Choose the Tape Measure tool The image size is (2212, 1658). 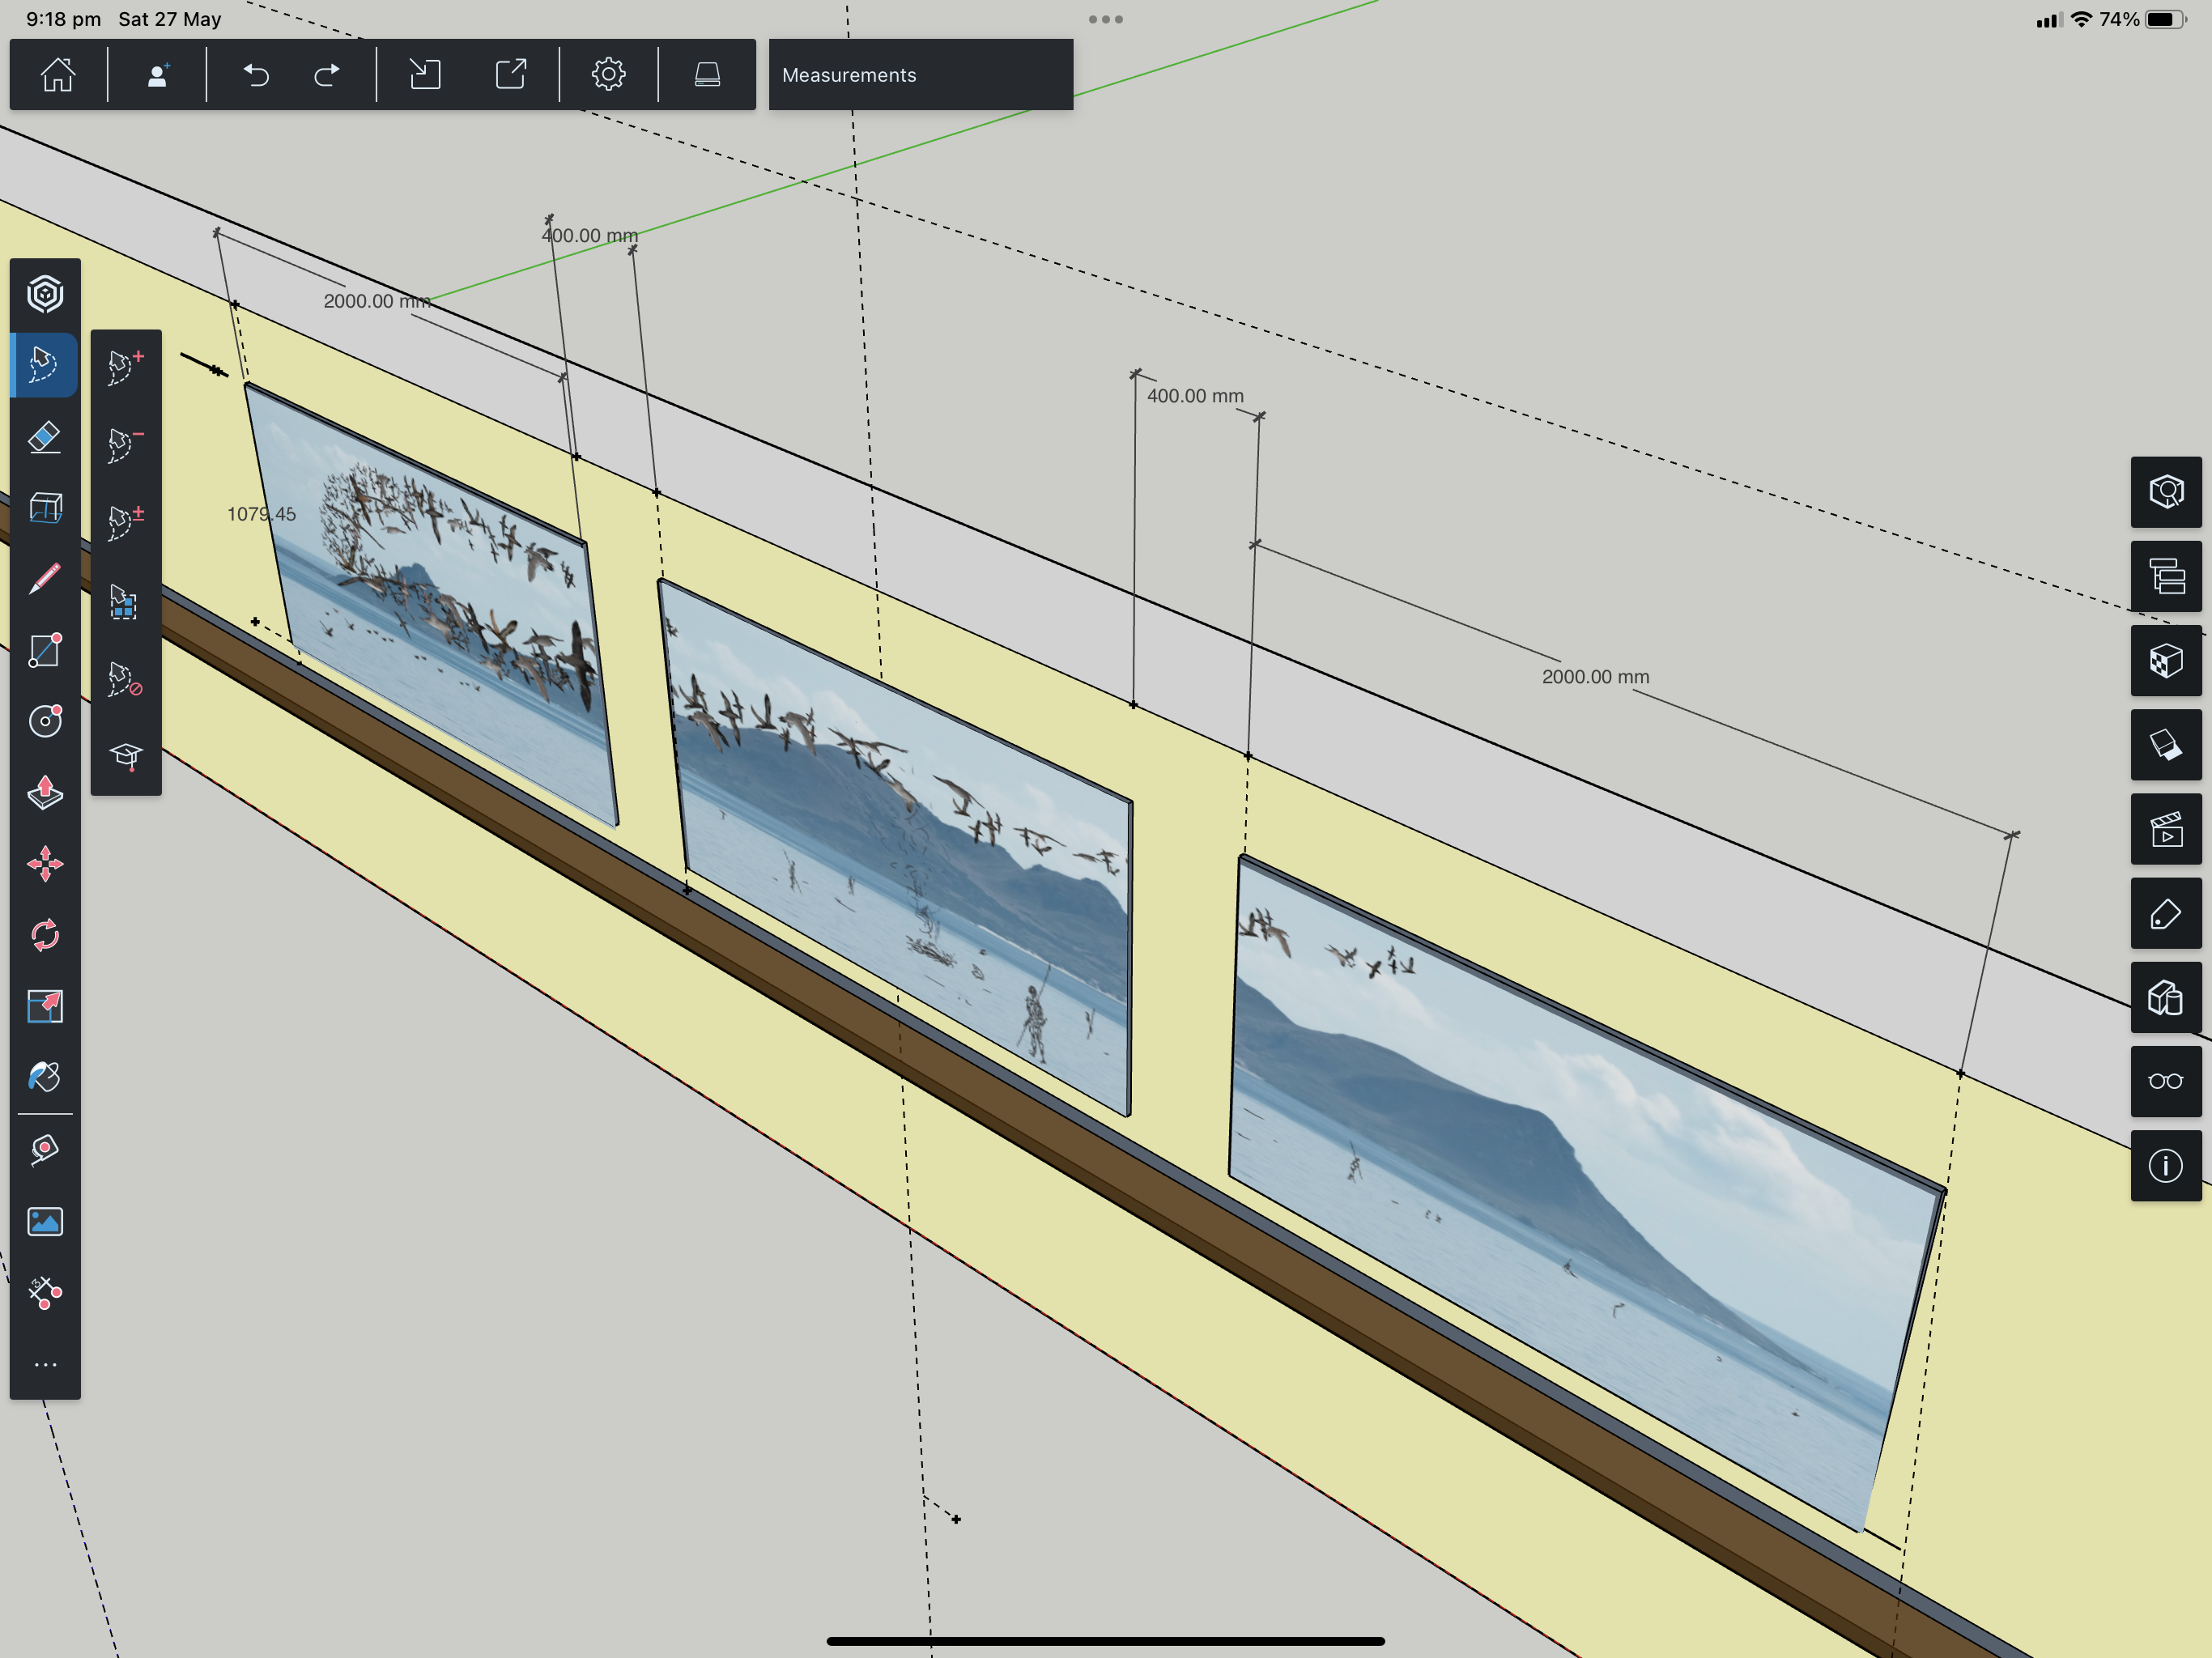coord(45,1149)
